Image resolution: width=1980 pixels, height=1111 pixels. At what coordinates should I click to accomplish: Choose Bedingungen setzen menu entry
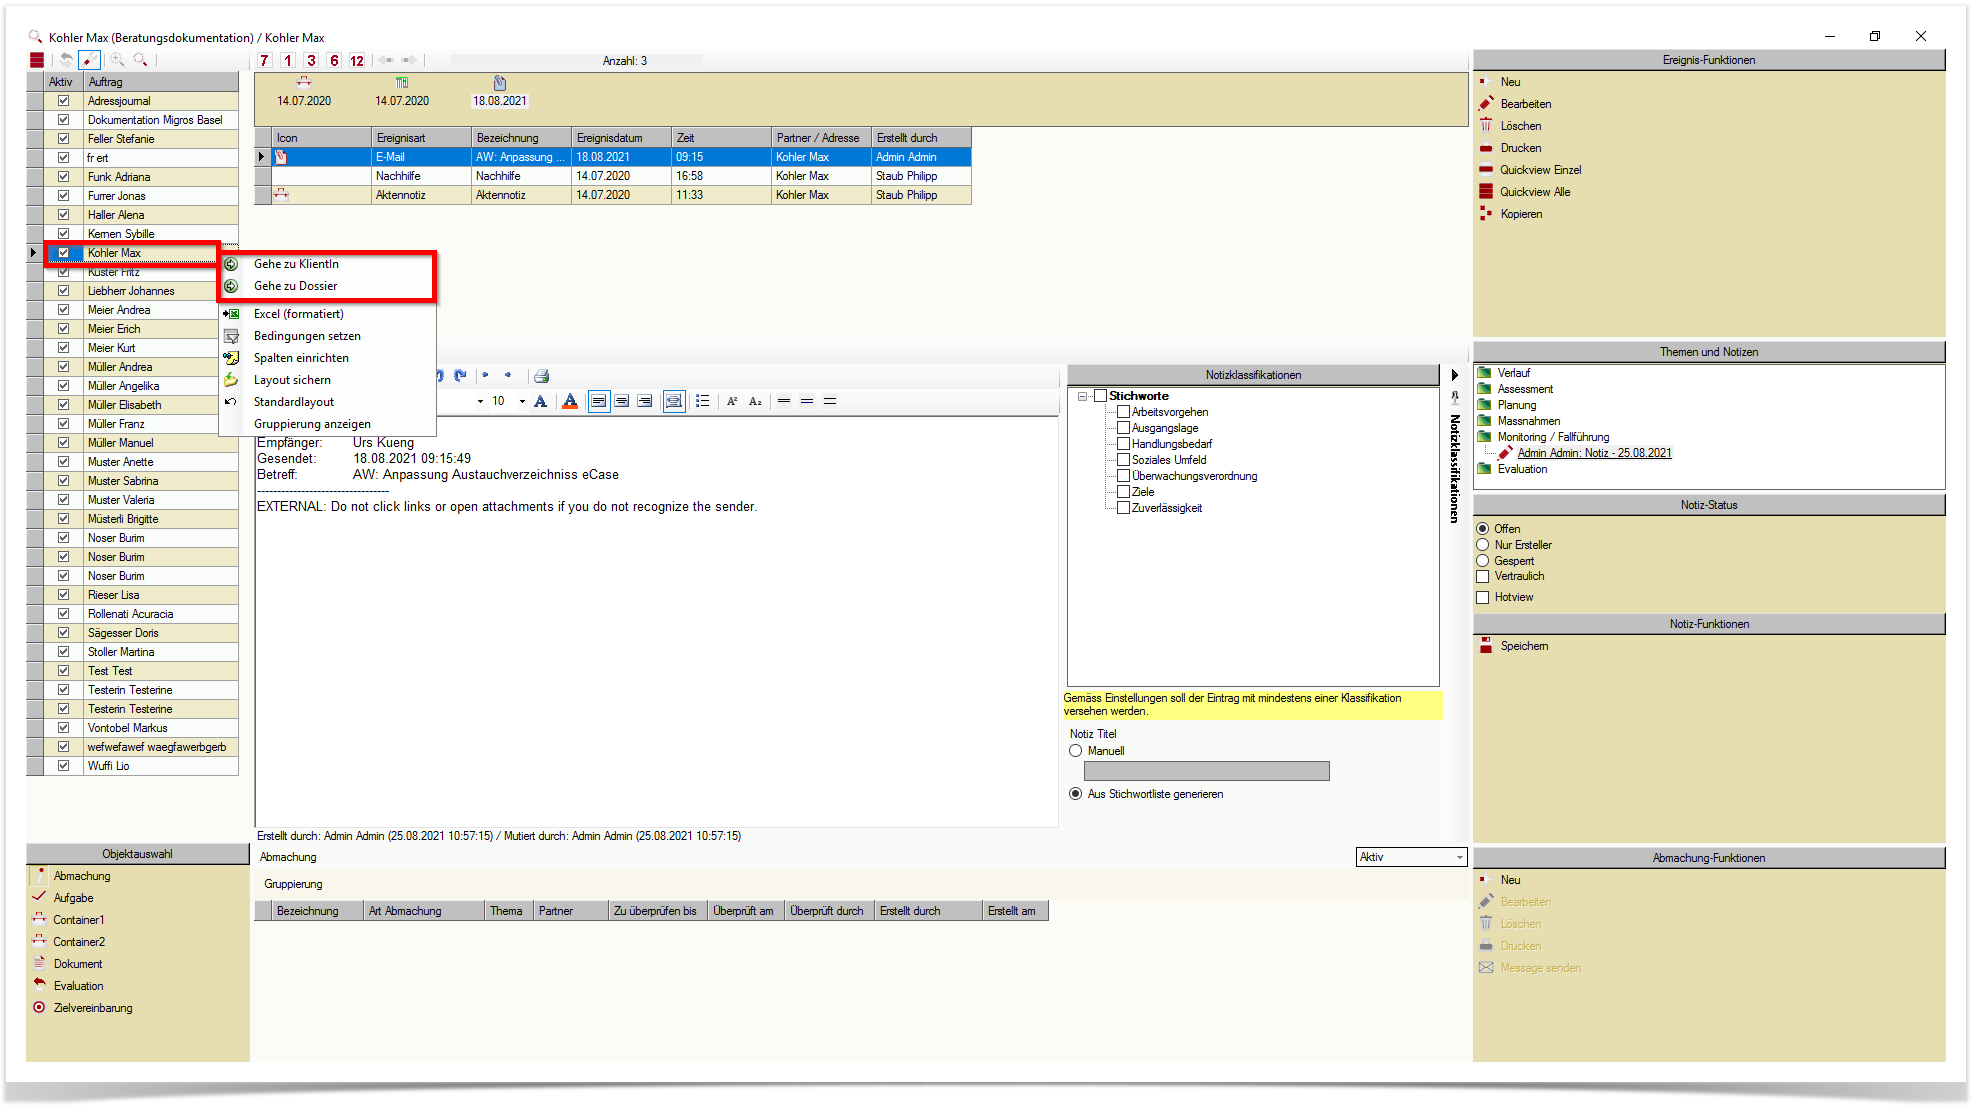(x=307, y=336)
